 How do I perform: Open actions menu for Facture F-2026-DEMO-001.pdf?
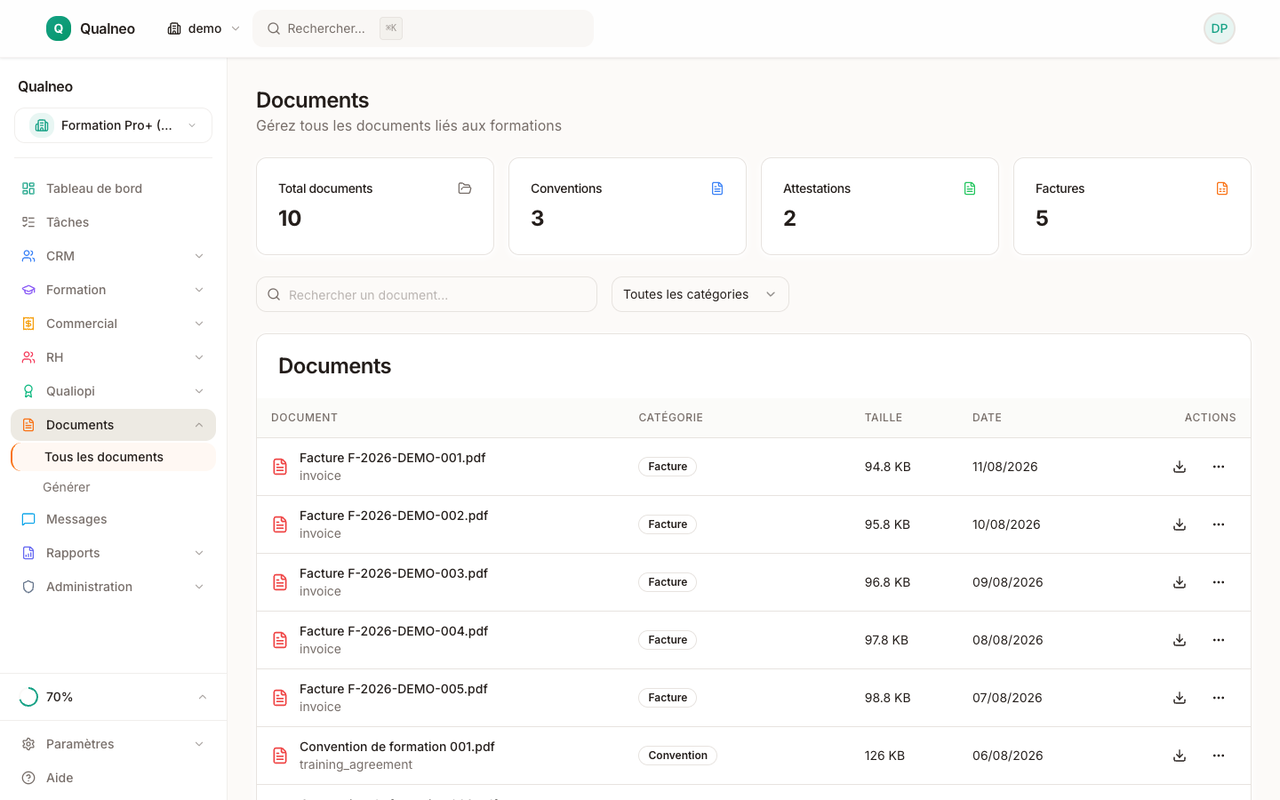(x=1218, y=467)
